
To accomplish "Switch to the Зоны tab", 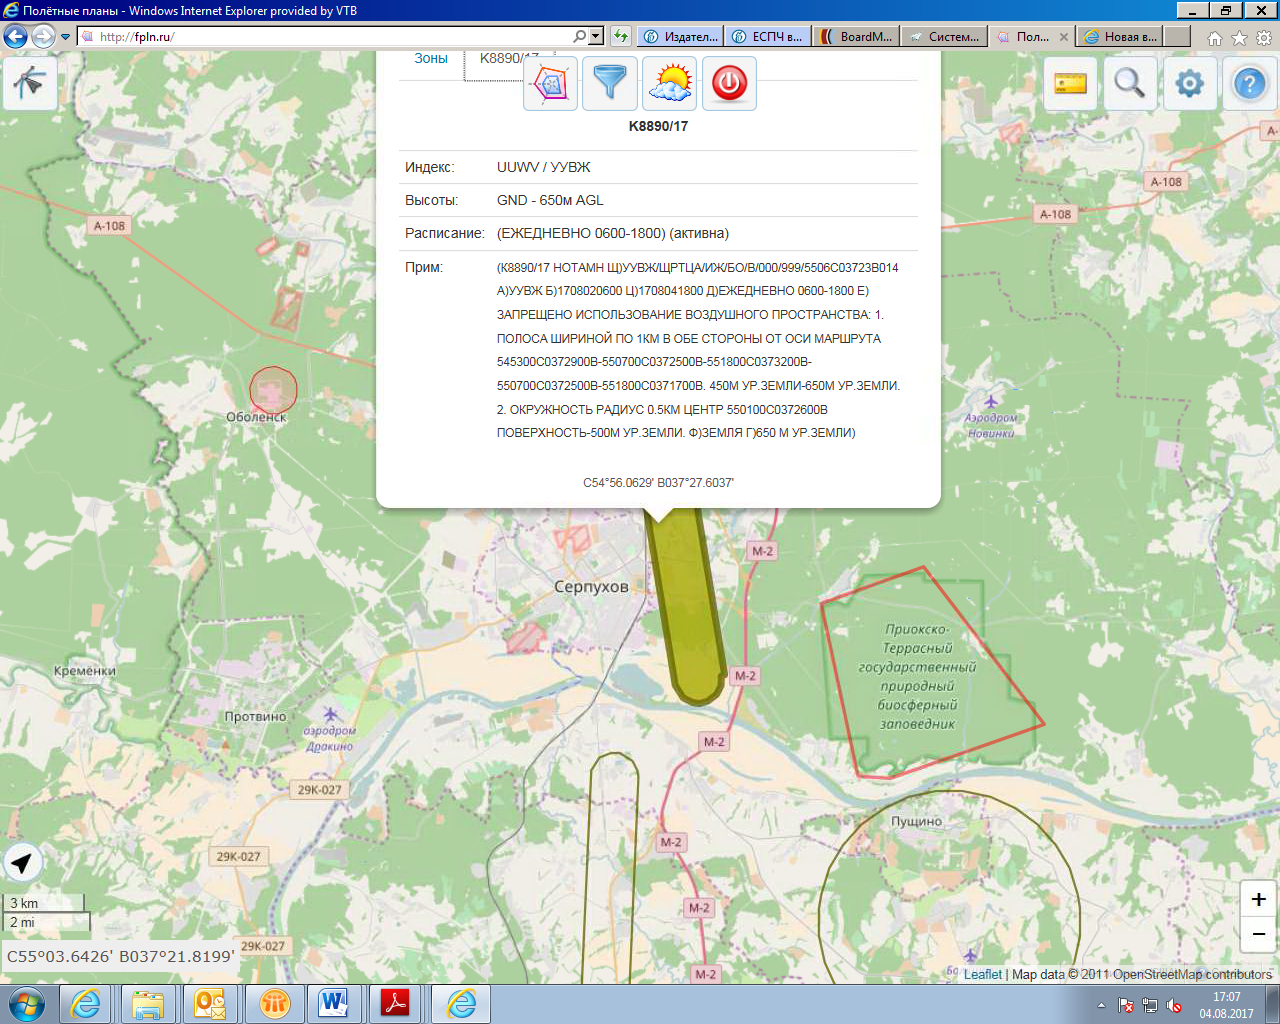I will coord(431,59).
